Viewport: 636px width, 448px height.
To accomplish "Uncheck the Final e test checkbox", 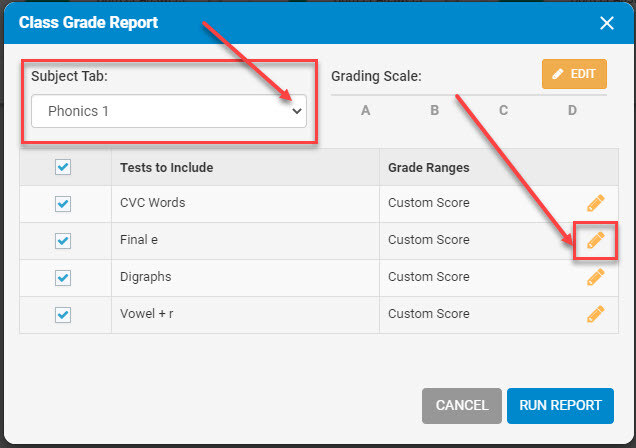I will pos(63,241).
